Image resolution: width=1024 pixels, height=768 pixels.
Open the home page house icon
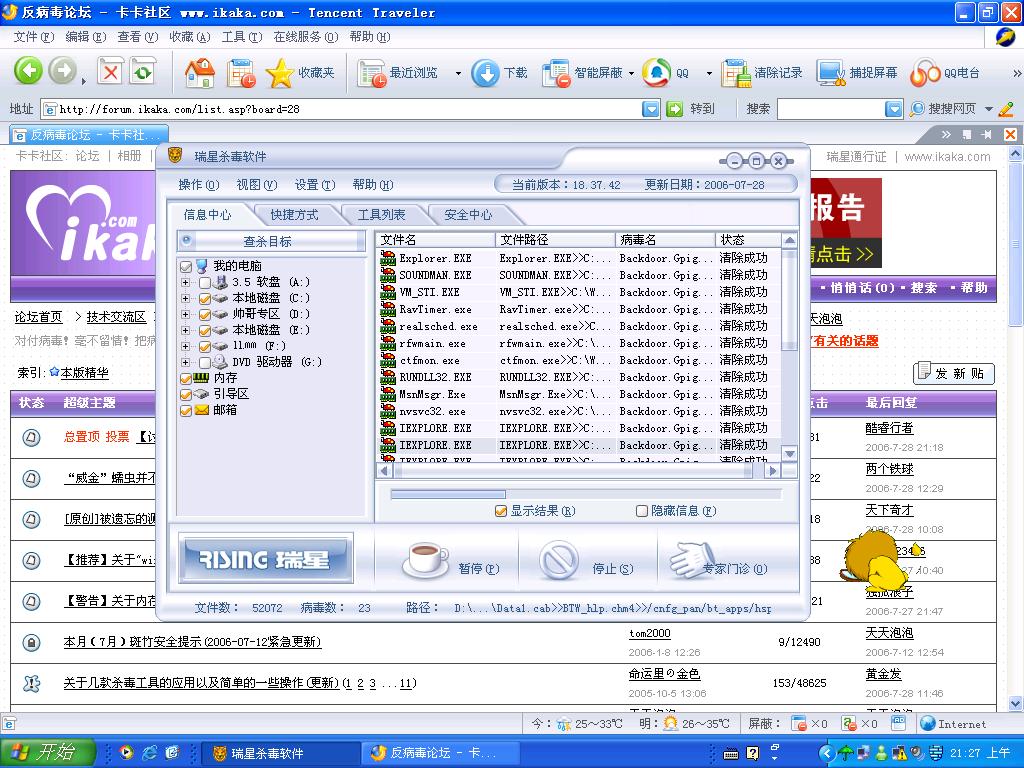pos(199,72)
